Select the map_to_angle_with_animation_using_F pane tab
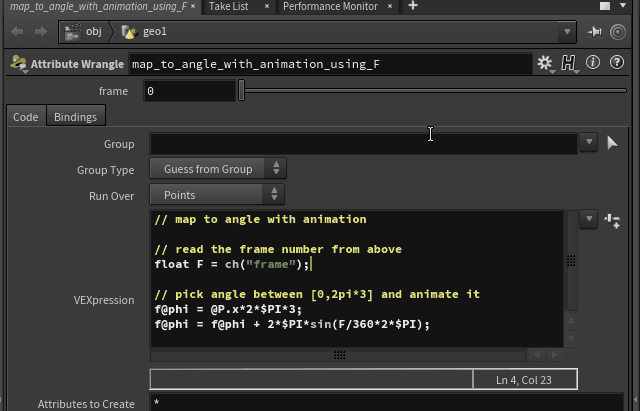 click(98, 6)
